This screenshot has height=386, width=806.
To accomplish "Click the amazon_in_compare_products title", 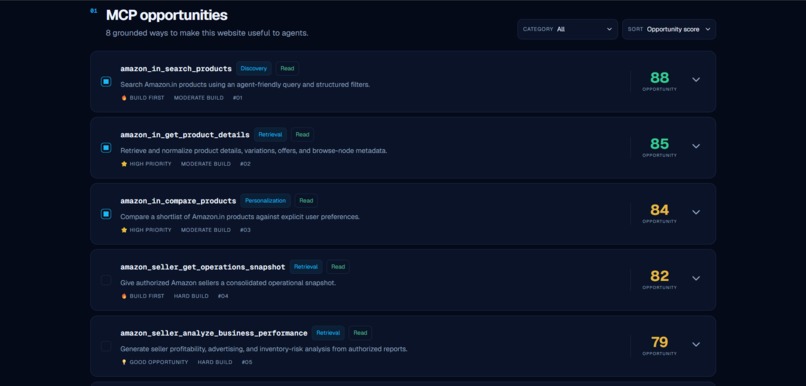I will click(x=178, y=201).
